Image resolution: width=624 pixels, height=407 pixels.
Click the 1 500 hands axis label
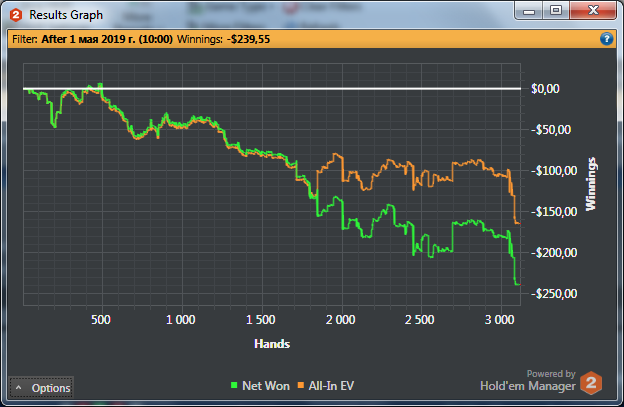[261, 320]
